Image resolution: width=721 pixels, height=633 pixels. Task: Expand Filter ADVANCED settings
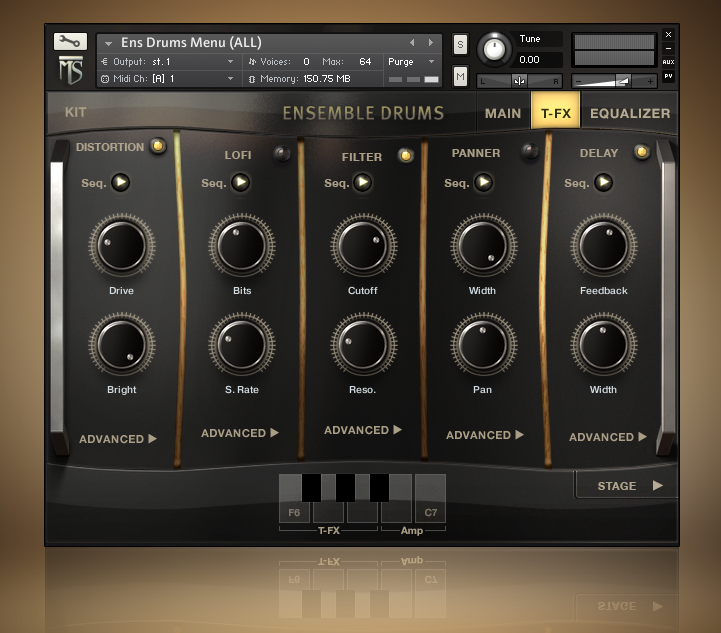[363, 430]
